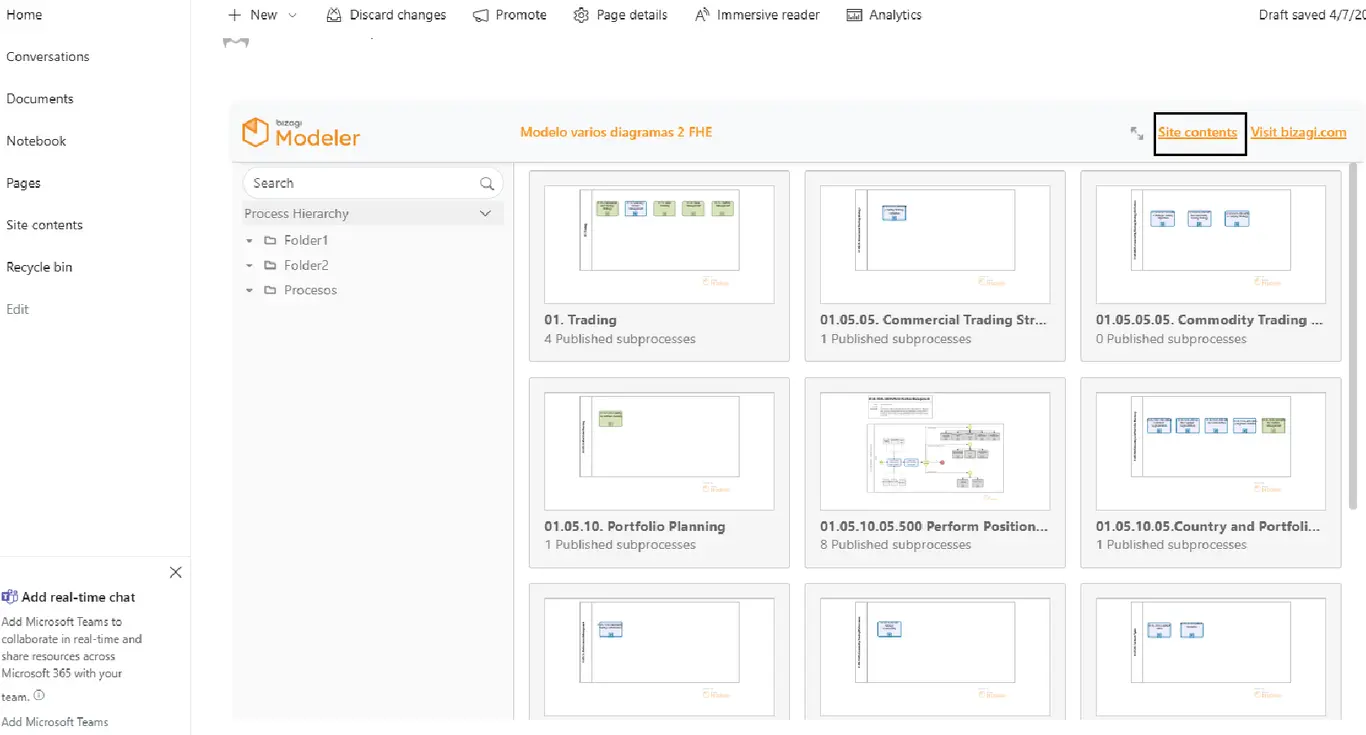The height and width of the screenshot is (735, 1366).
Task: Click the Bizagi Modeler logo
Action: tap(301, 132)
